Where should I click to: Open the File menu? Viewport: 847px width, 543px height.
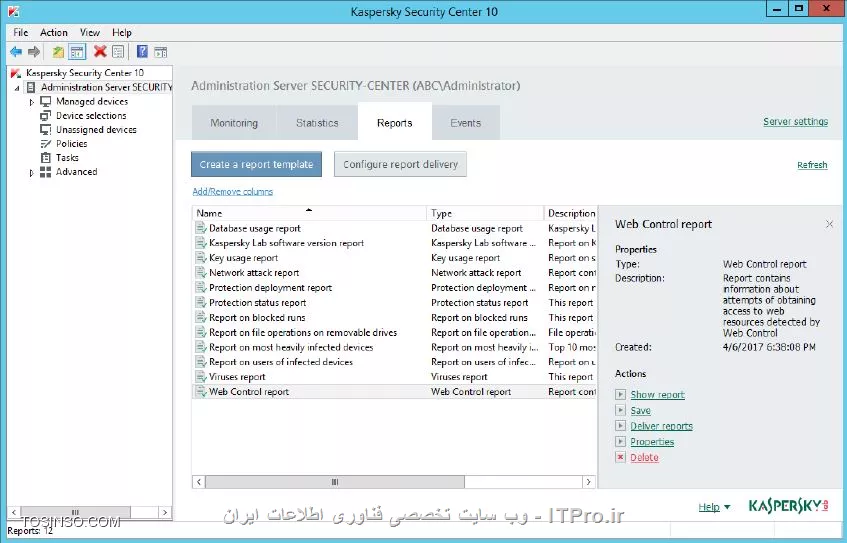click(21, 32)
